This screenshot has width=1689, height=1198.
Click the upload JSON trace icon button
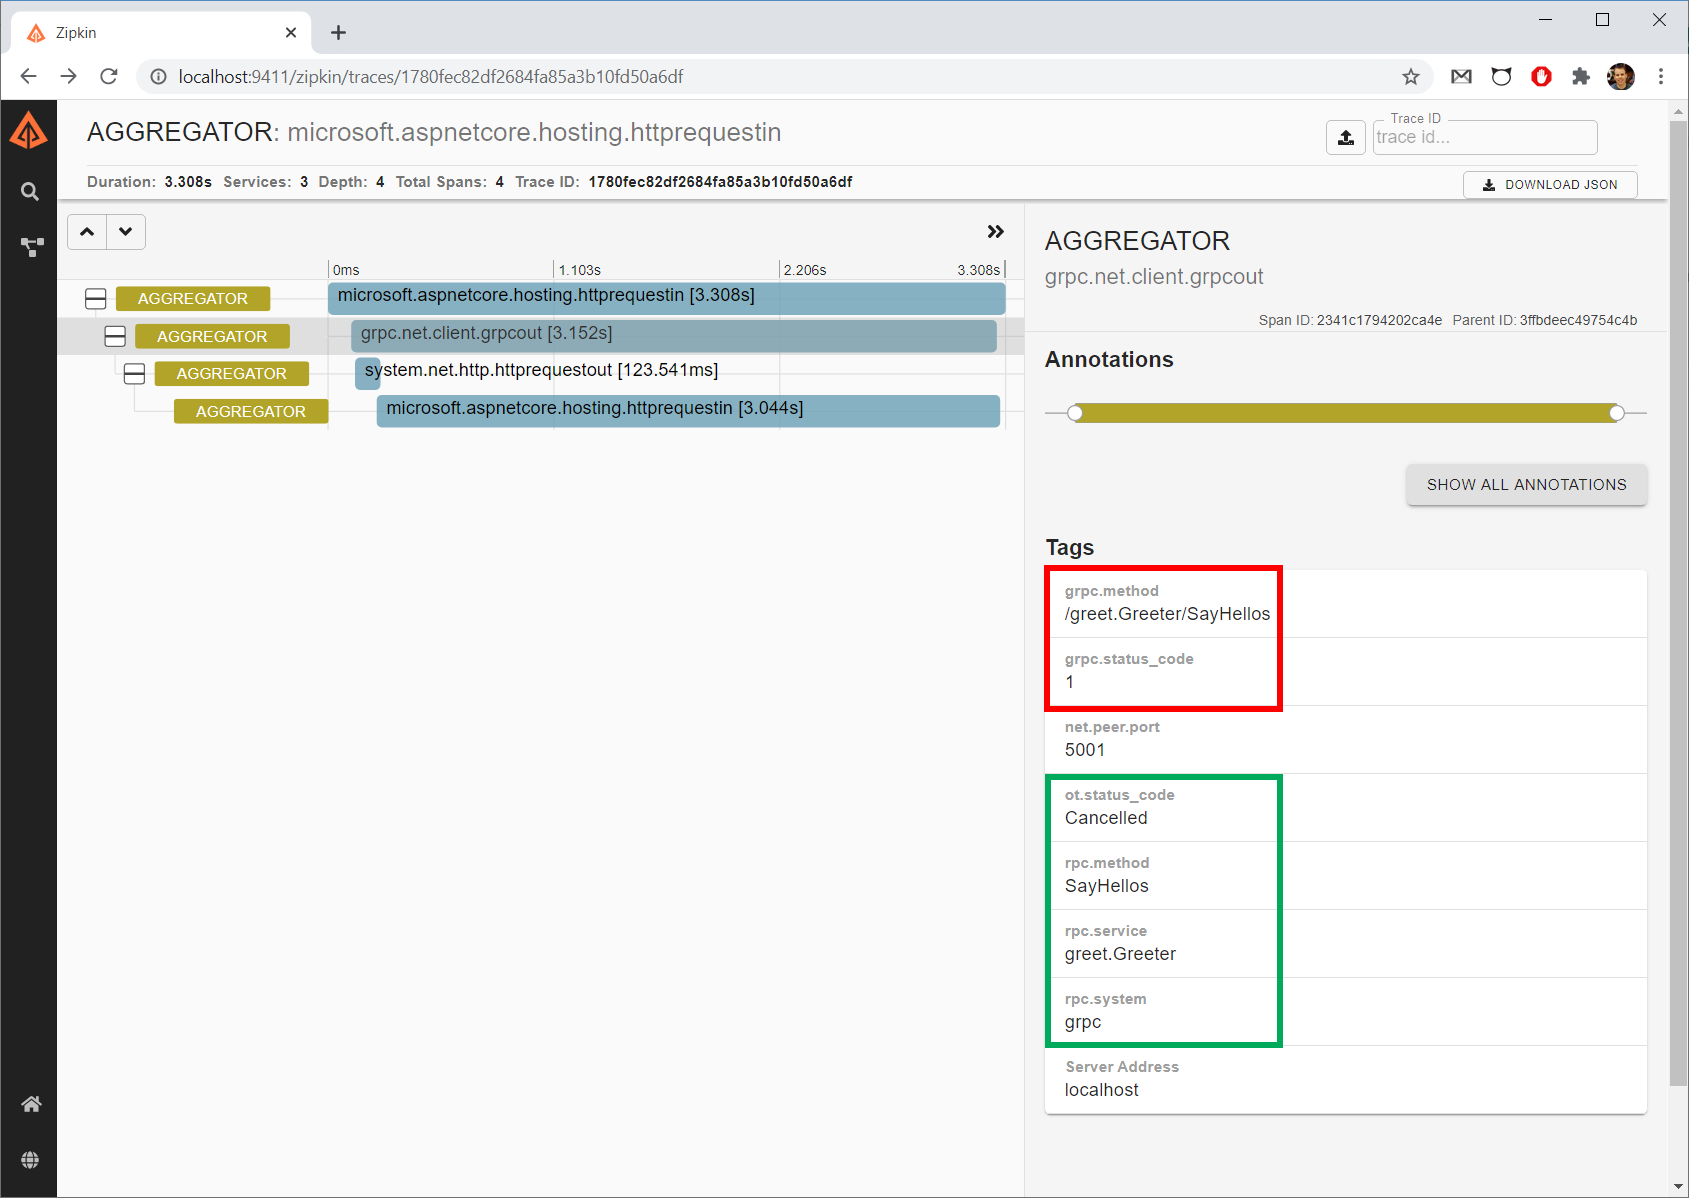pyautogui.click(x=1346, y=137)
